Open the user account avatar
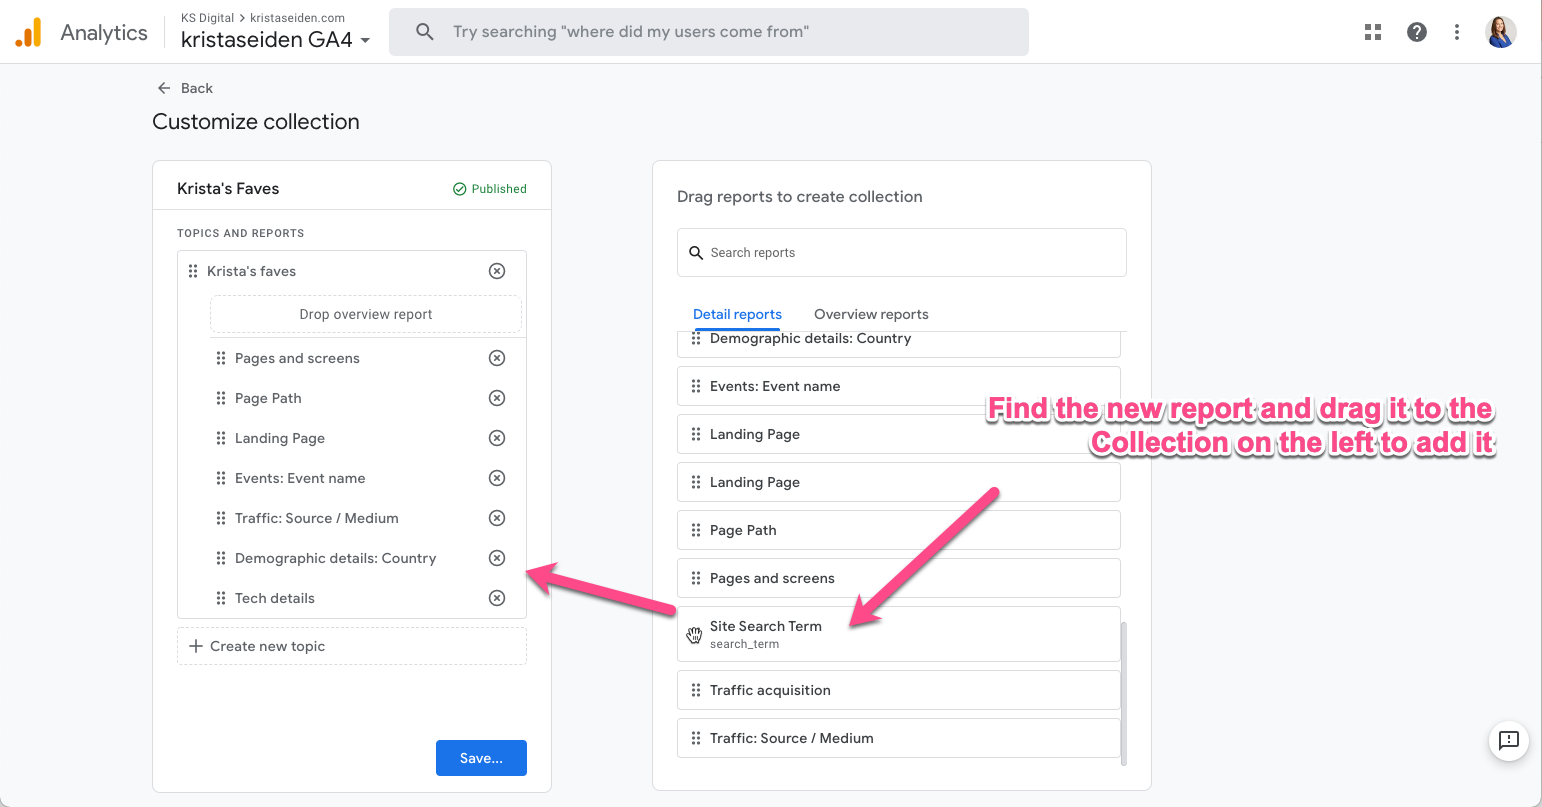The height and width of the screenshot is (807, 1542). pos(1501,32)
